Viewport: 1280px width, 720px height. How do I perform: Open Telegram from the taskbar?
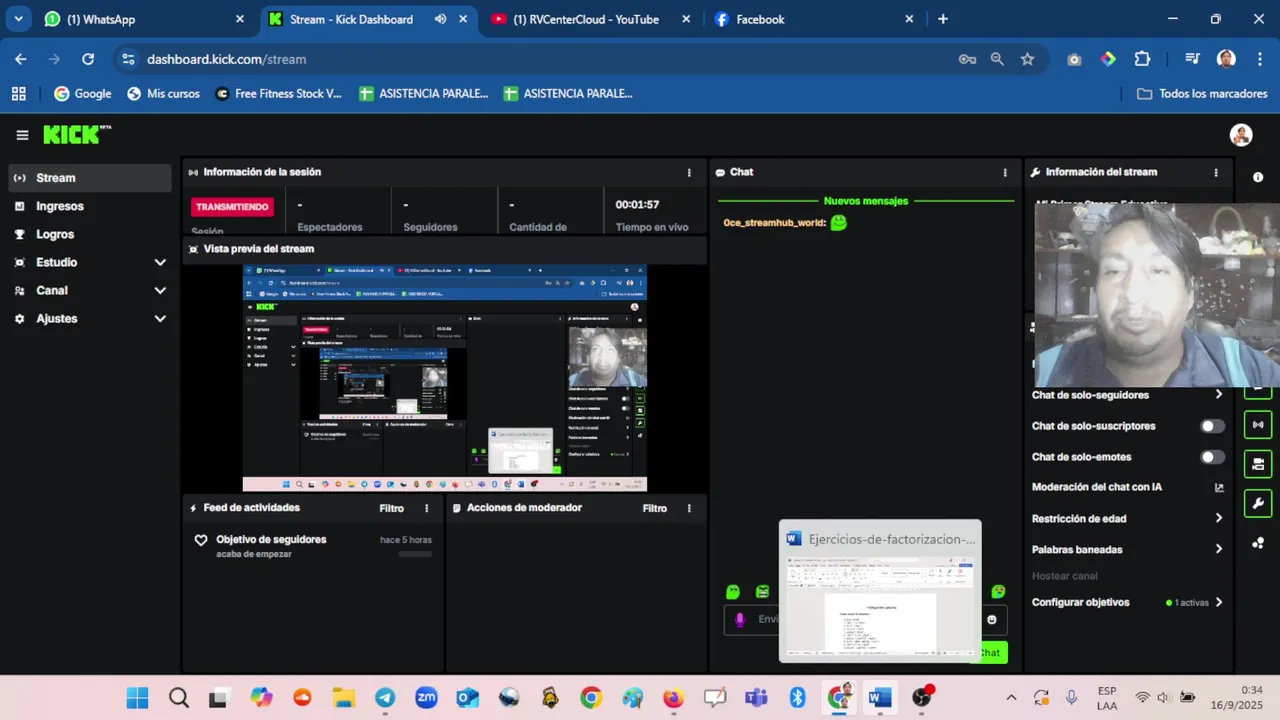[385, 698]
